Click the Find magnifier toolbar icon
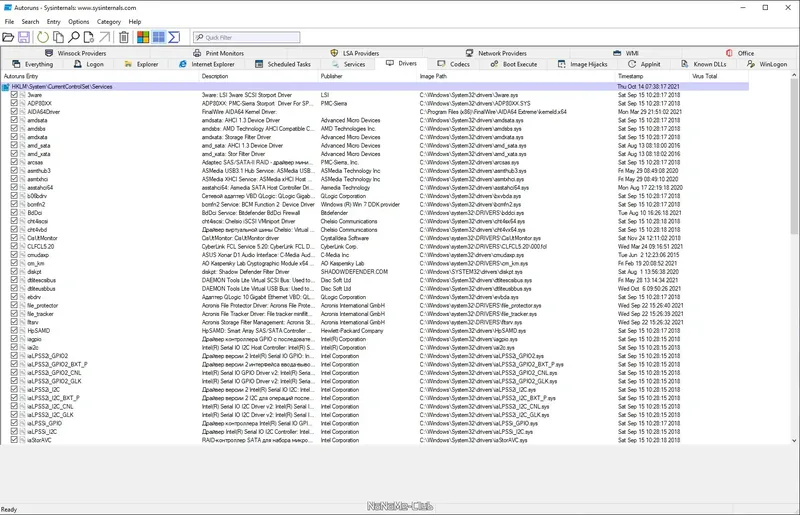The image size is (800, 515). [74, 37]
